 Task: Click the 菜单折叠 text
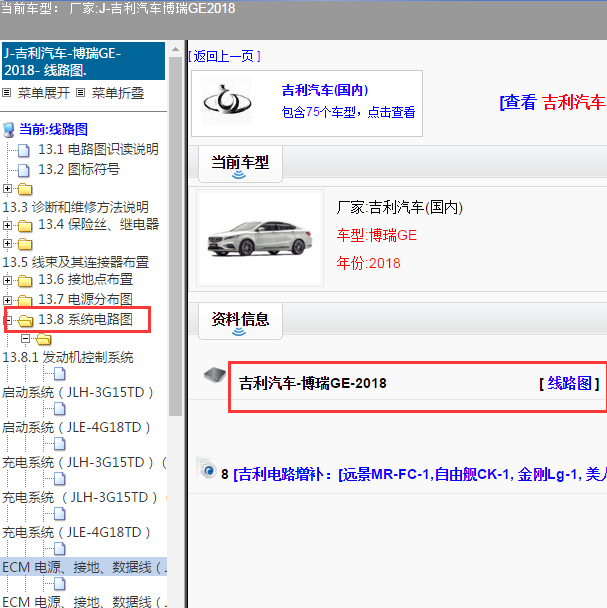(118, 93)
